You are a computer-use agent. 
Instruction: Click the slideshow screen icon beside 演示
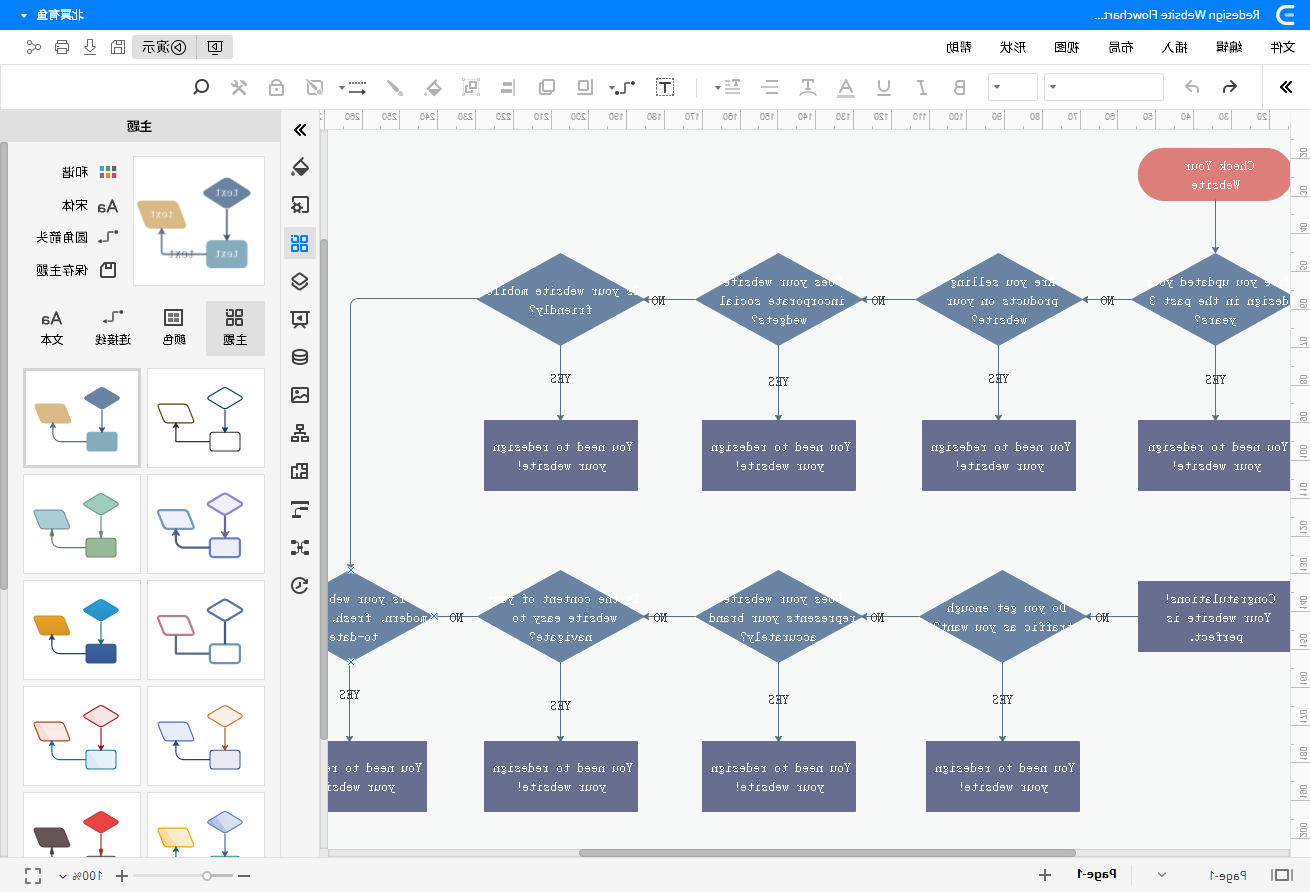[x=215, y=47]
